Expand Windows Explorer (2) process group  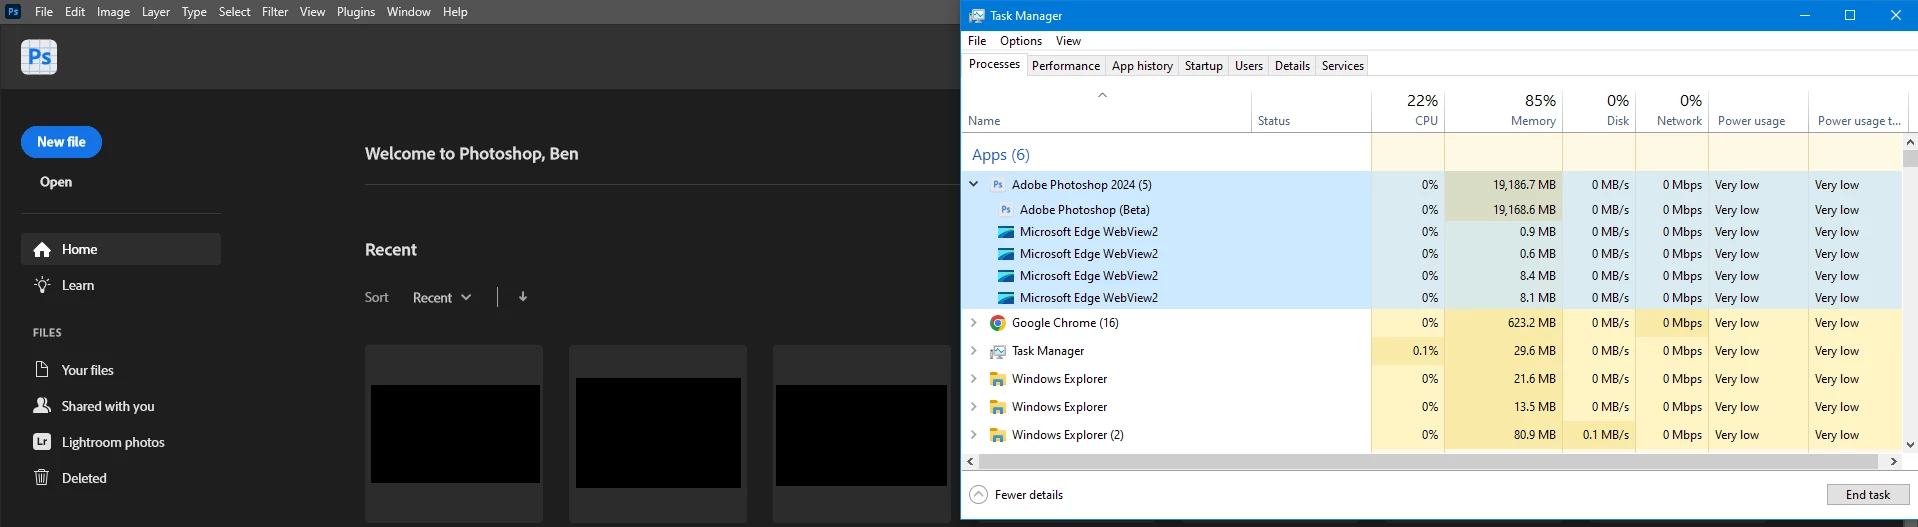click(974, 435)
